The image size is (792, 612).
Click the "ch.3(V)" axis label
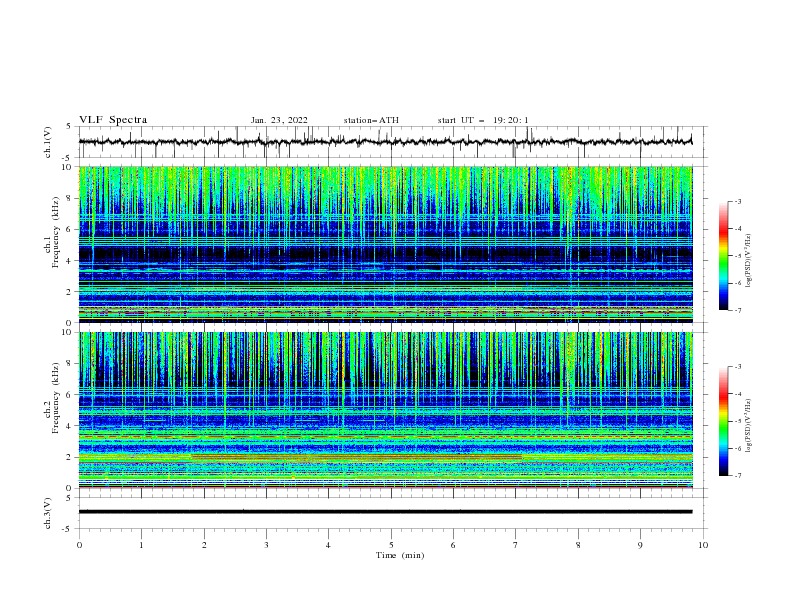[x=48, y=513]
